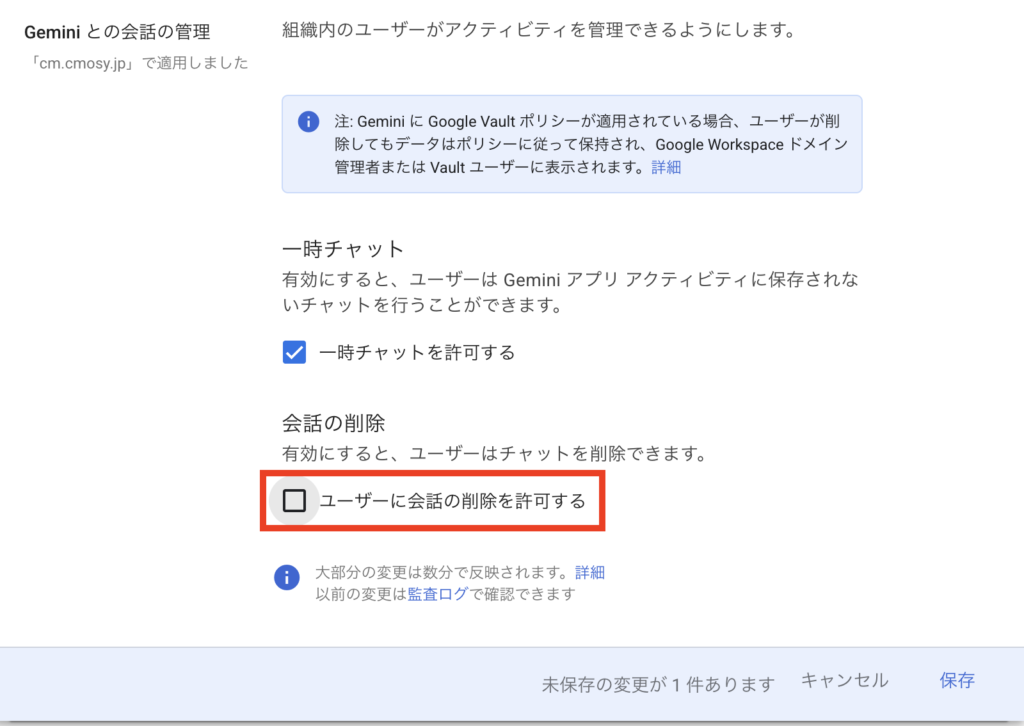Click the info icon beside 大部分の変更 text
Screen dimensions: 1024x726
(287, 577)
